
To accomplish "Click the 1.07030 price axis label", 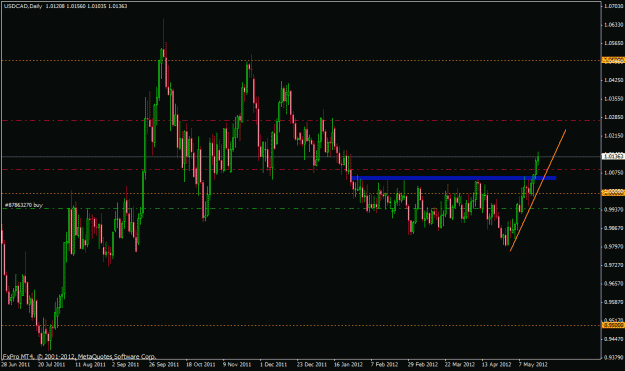I will (x=614, y=6).
